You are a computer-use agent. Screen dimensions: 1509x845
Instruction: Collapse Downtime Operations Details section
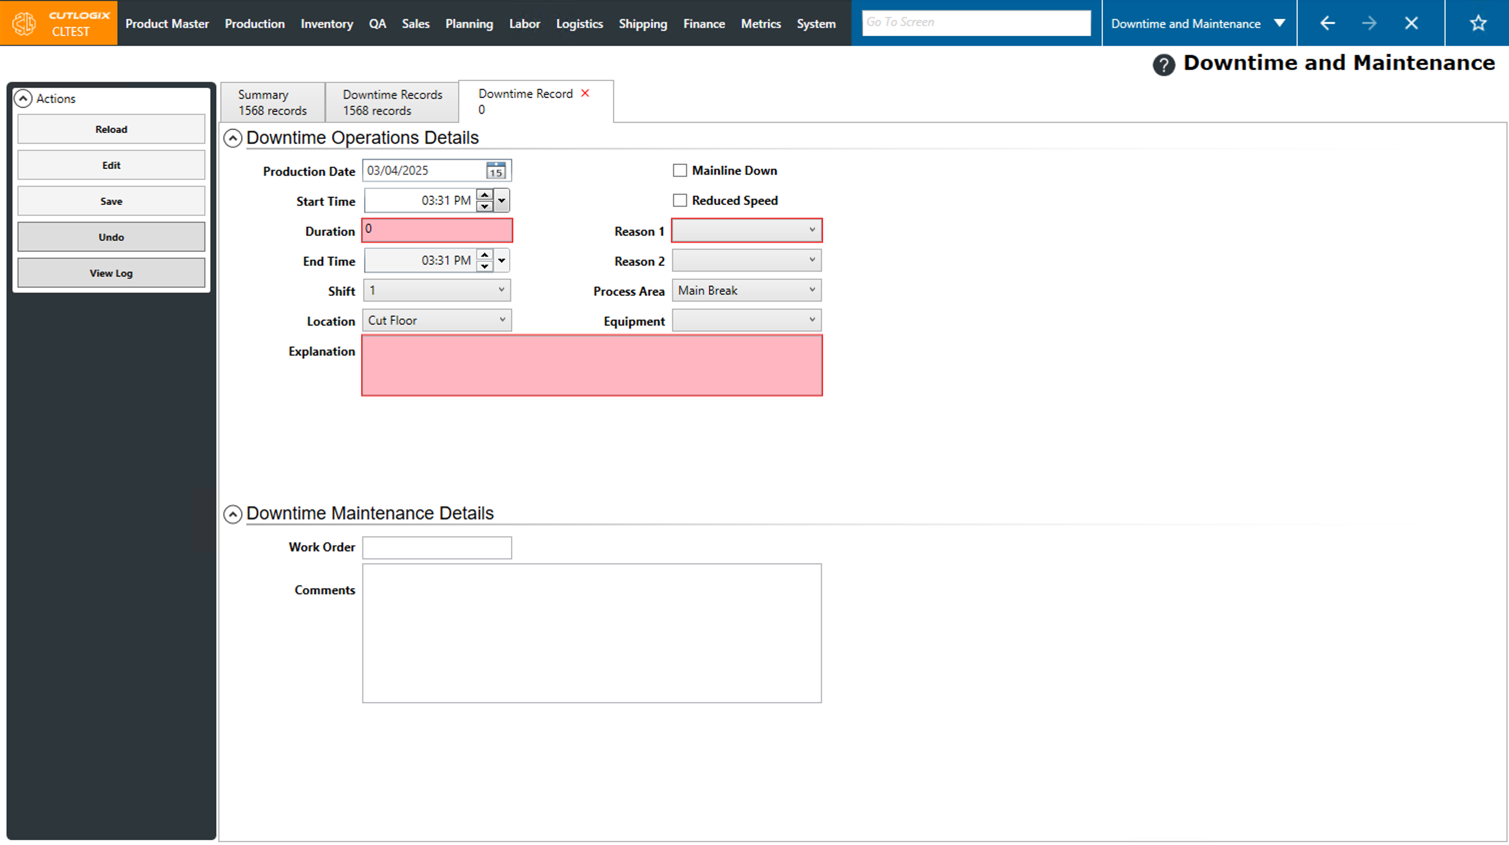click(233, 138)
